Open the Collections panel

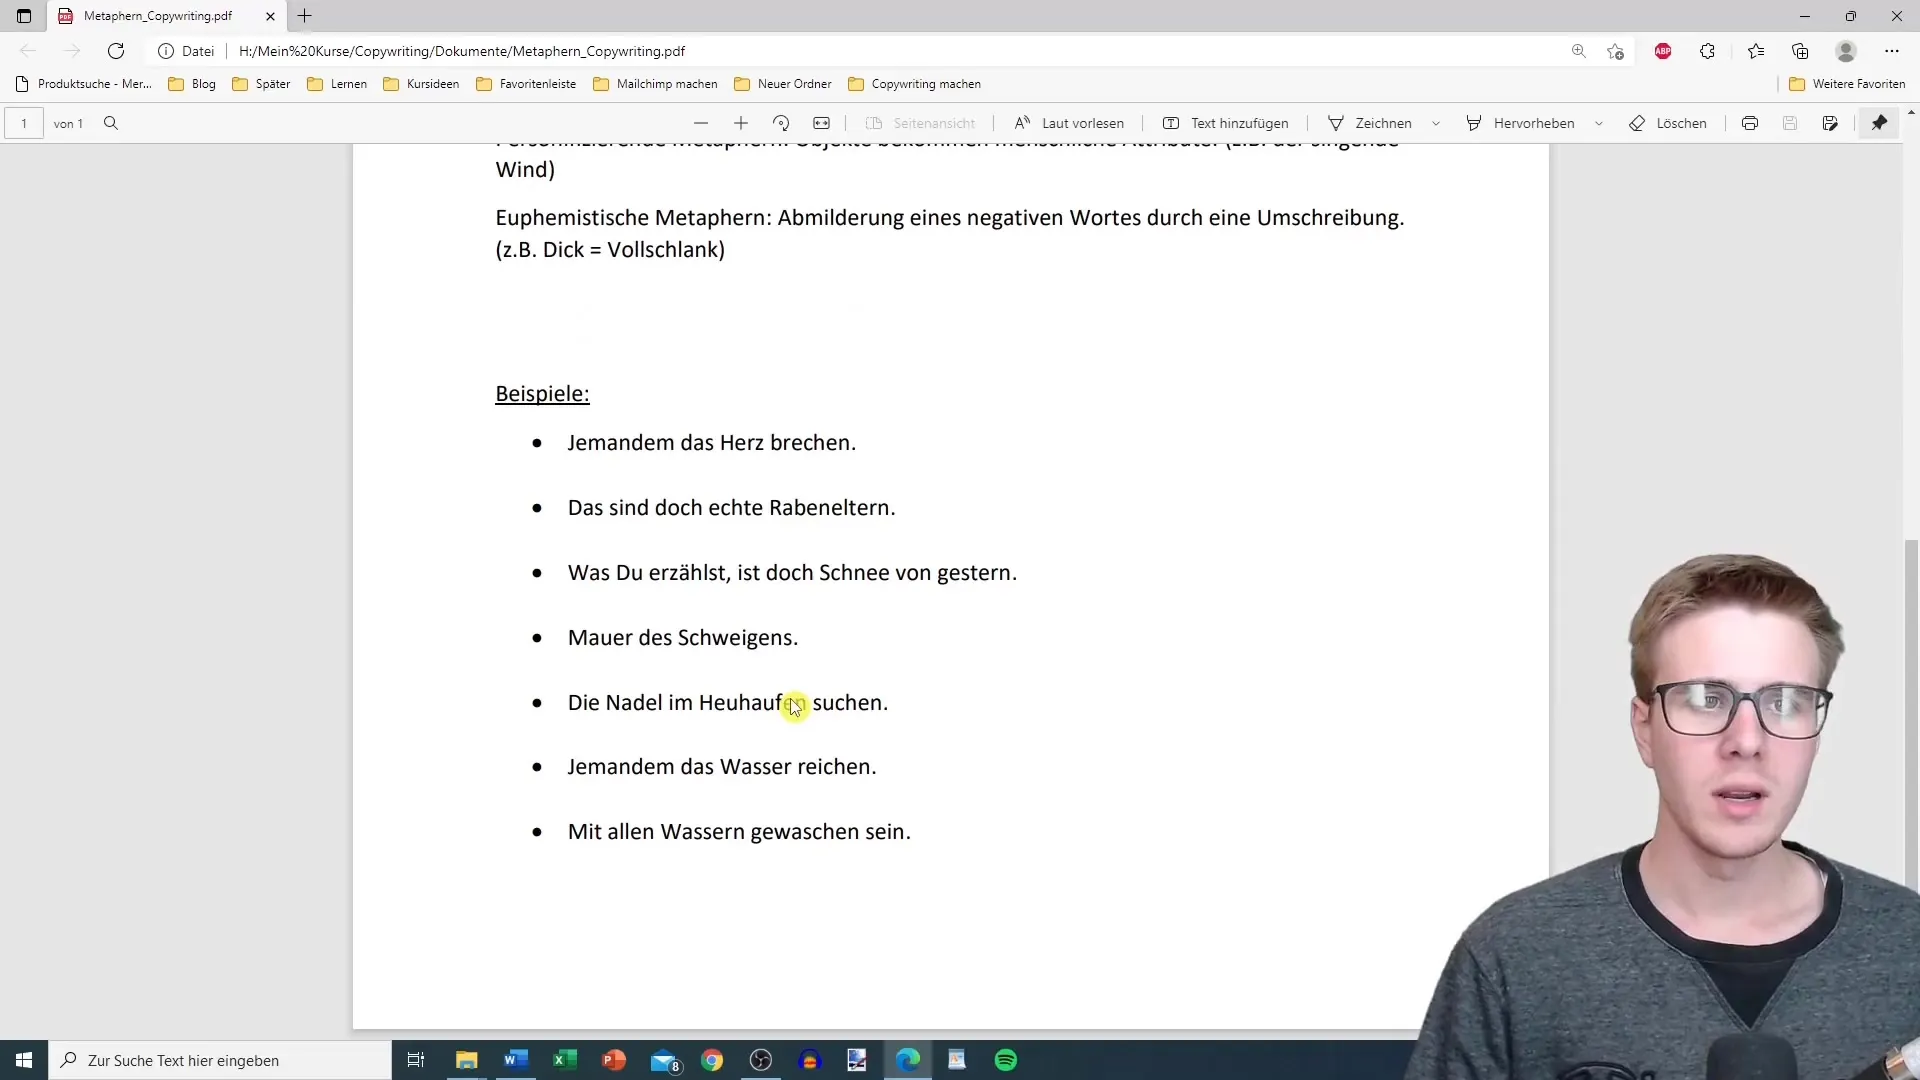pos(1800,51)
